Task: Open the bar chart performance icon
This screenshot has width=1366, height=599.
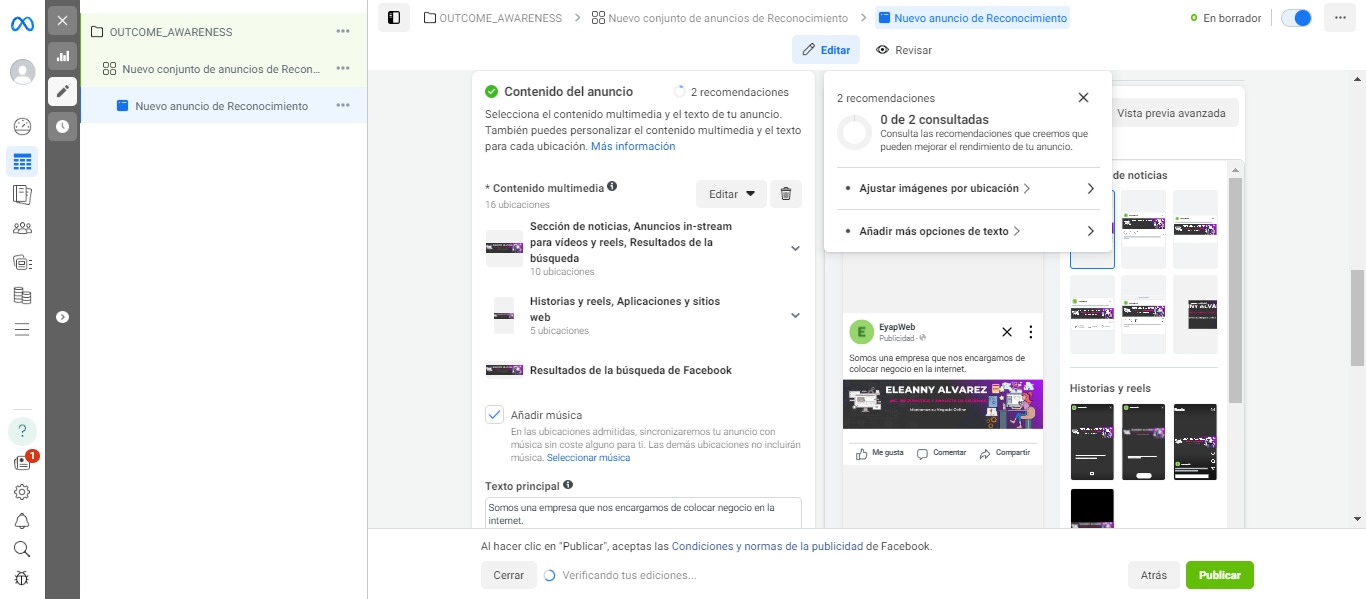Action: point(62,56)
